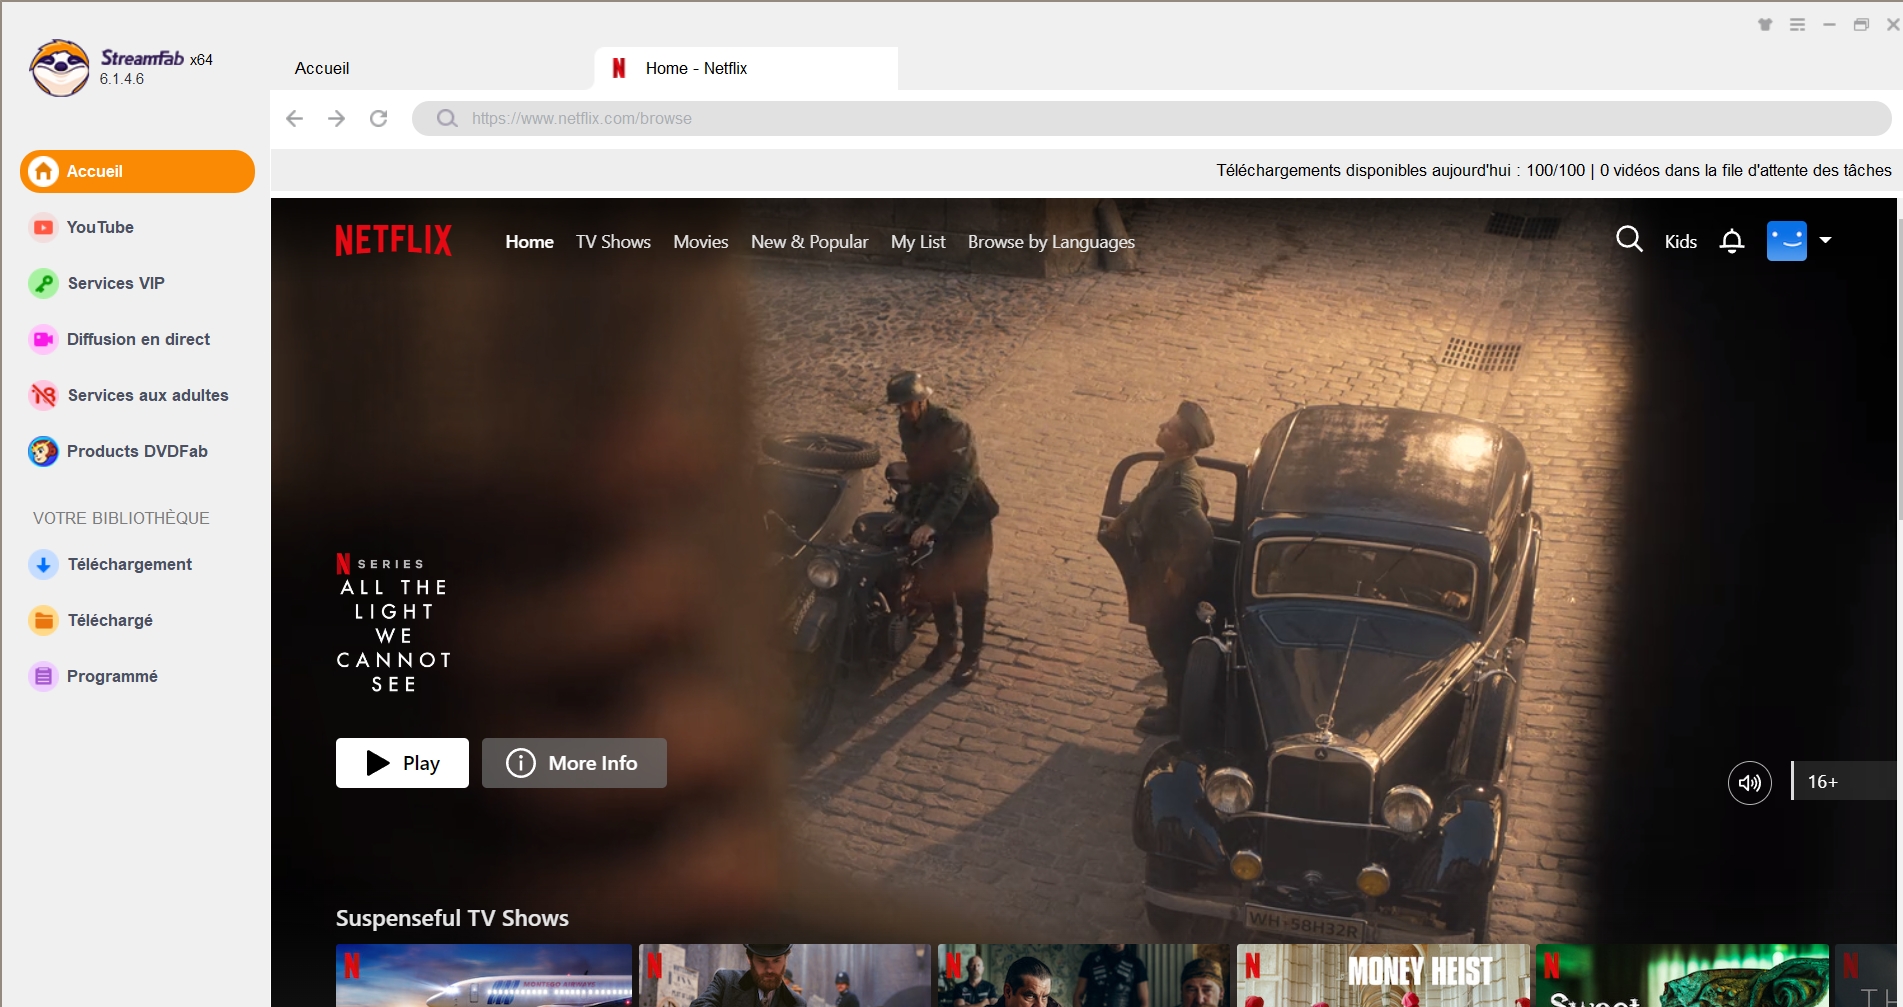The height and width of the screenshot is (1007, 1903).
Task: Click the Programmé schedule icon
Action: [43, 676]
